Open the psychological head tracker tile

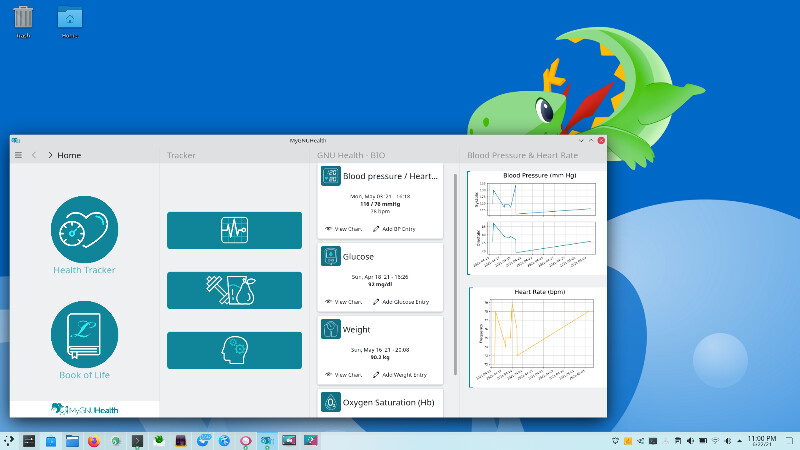[x=234, y=350]
